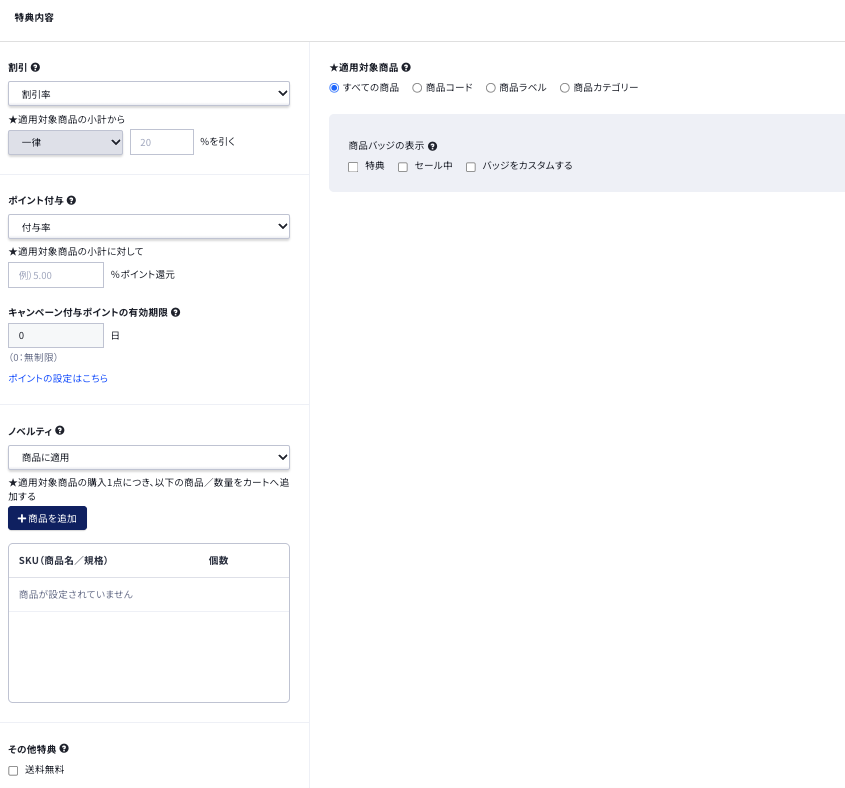Choose 商品カテゴリー radio option

click(564, 88)
